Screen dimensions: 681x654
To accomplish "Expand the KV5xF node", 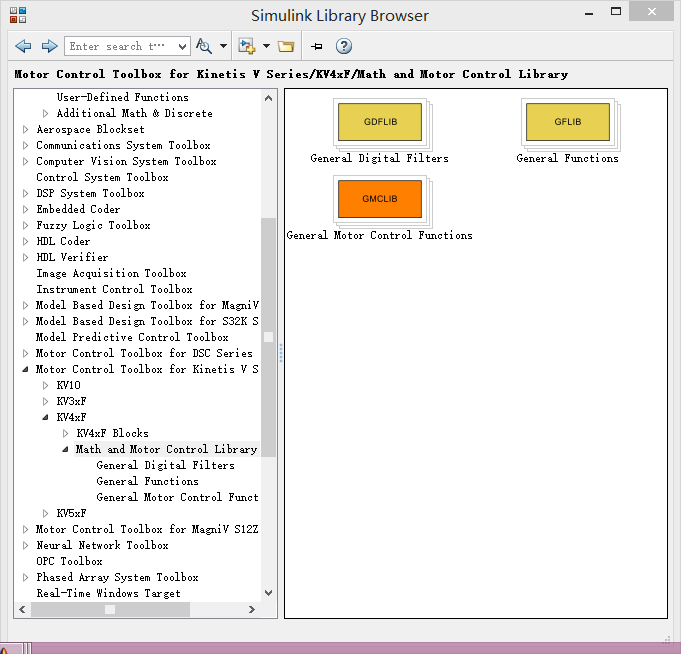I will (45, 513).
